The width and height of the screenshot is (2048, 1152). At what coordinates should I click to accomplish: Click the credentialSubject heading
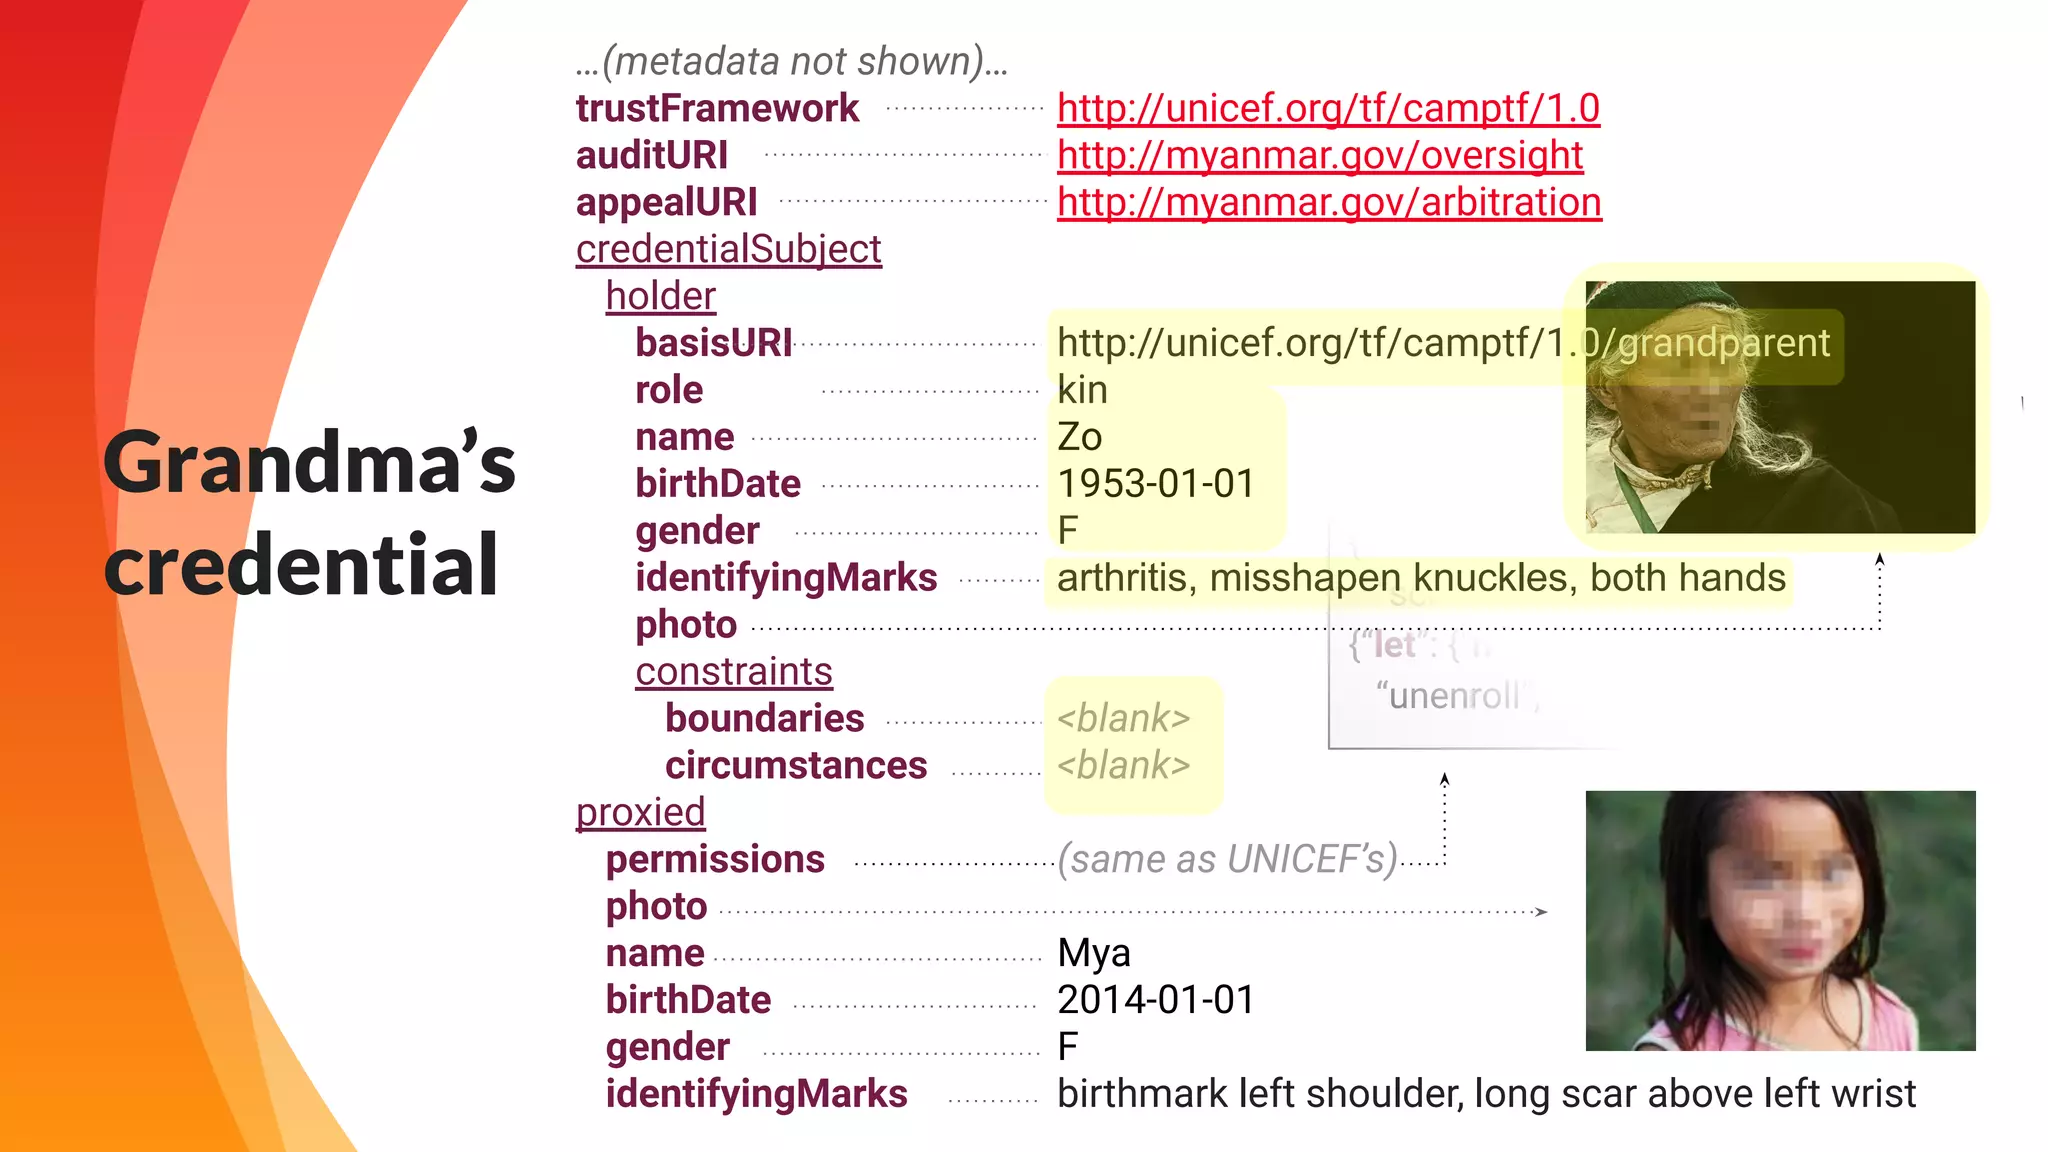tap(729, 250)
